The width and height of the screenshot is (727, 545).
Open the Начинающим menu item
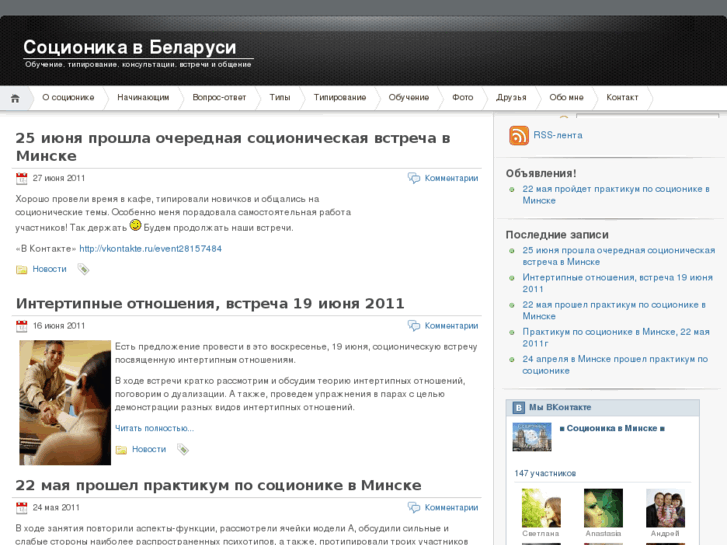[143, 97]
